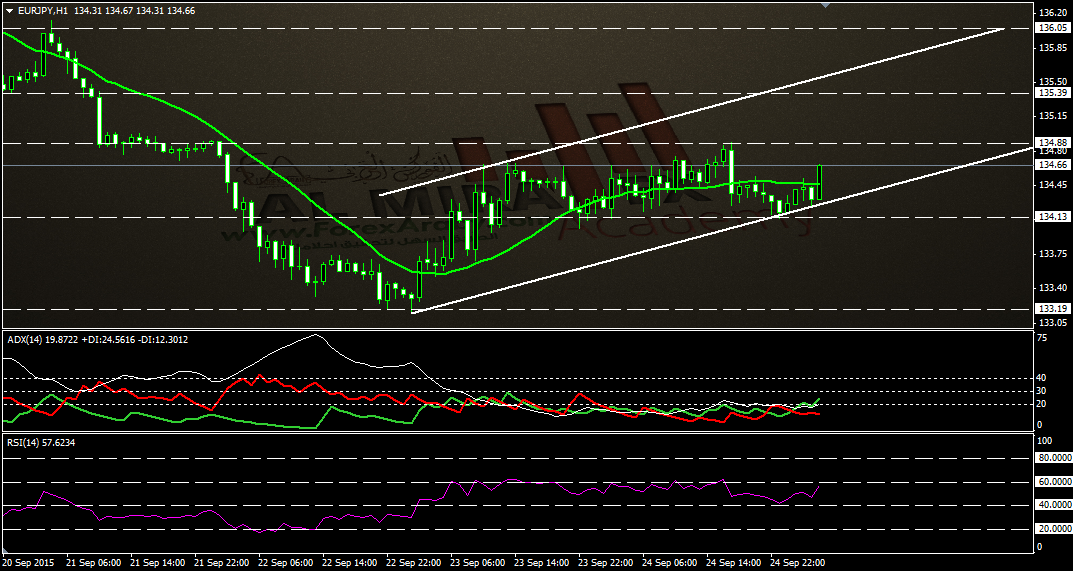Click the 20 Sep 2015 date label
The height and width of the screenshot is (571, 1073).
[x=28, y=563]
